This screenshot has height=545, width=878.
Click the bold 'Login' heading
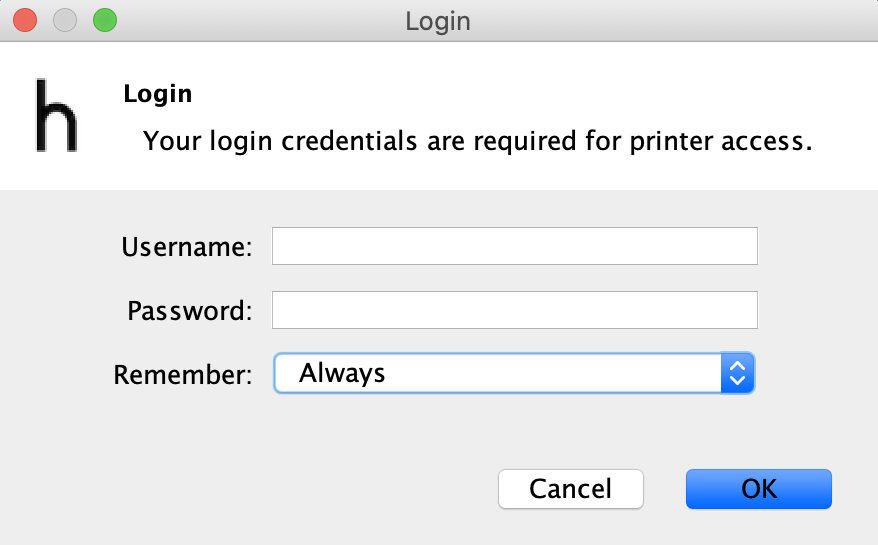coord(158,94)
